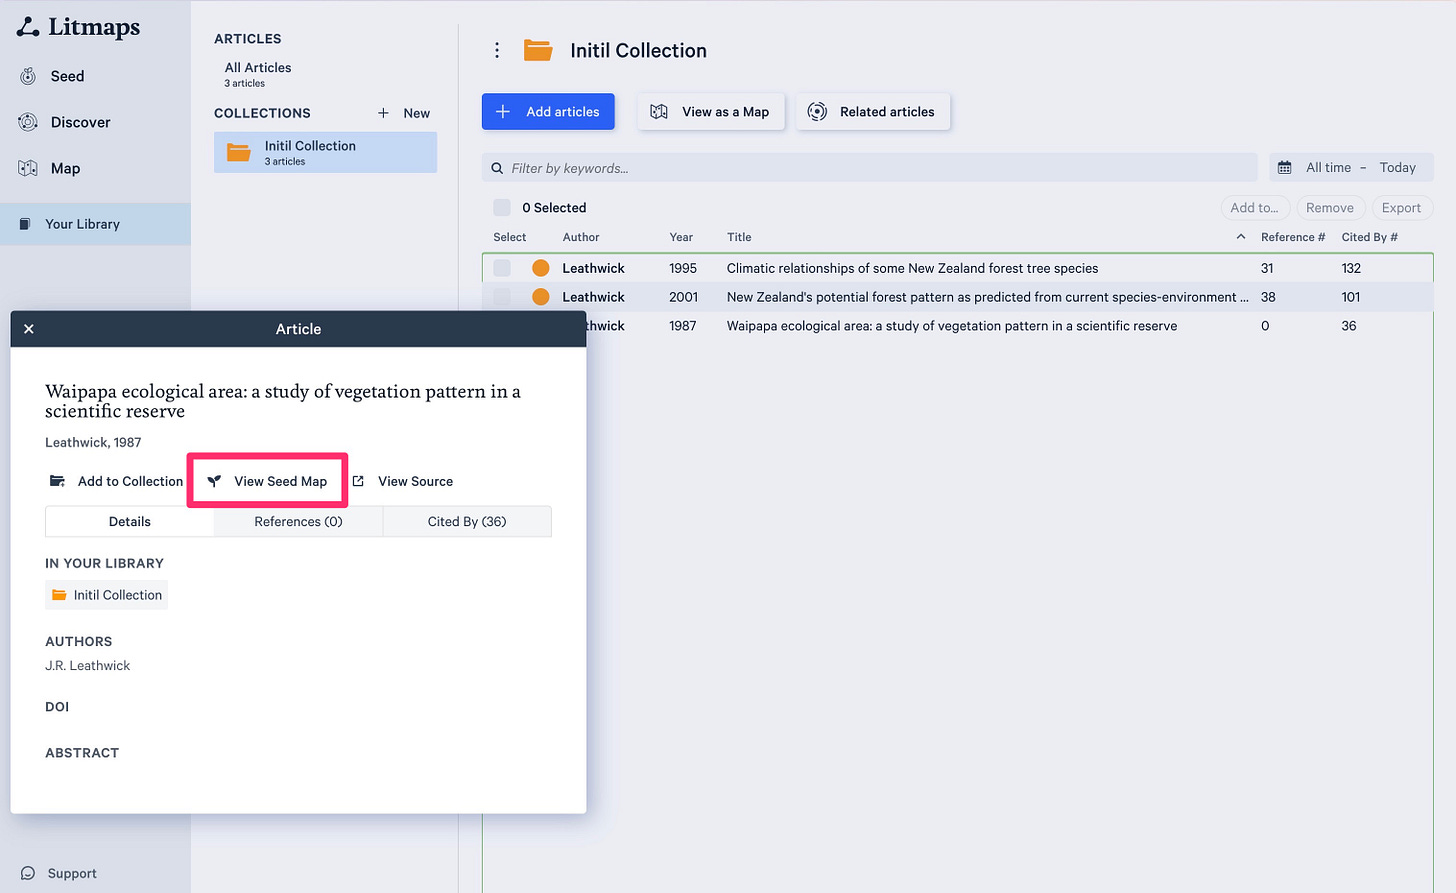Sort by Cited By # column
This screenshot has height=893, width=1456.
click(1369, 237)
